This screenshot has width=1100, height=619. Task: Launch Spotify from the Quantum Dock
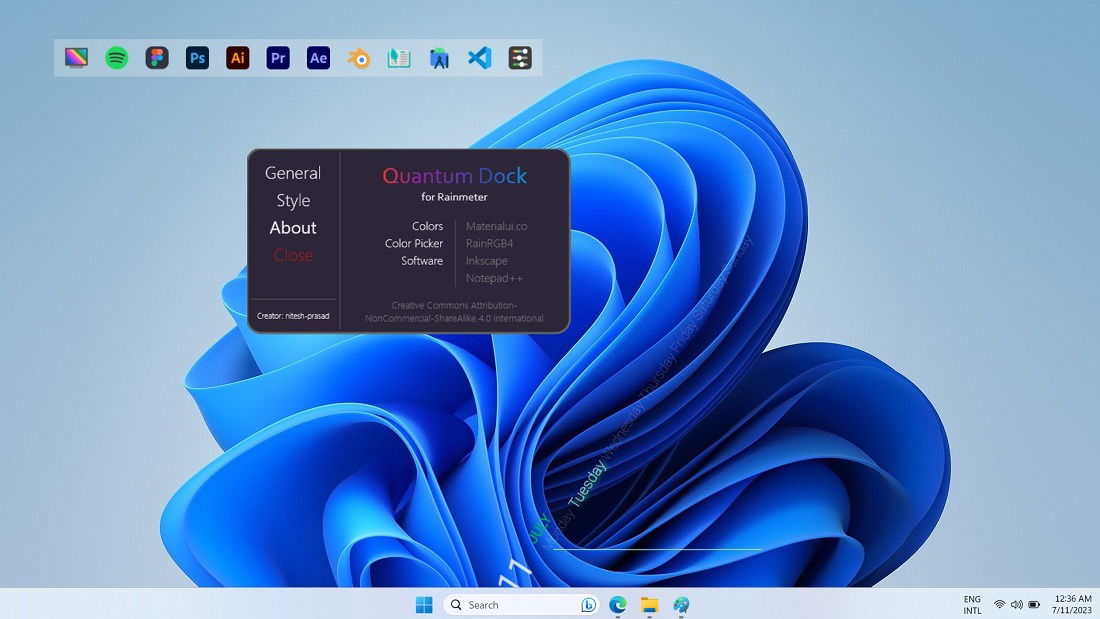pyautogui.click(x=117, y=57)
